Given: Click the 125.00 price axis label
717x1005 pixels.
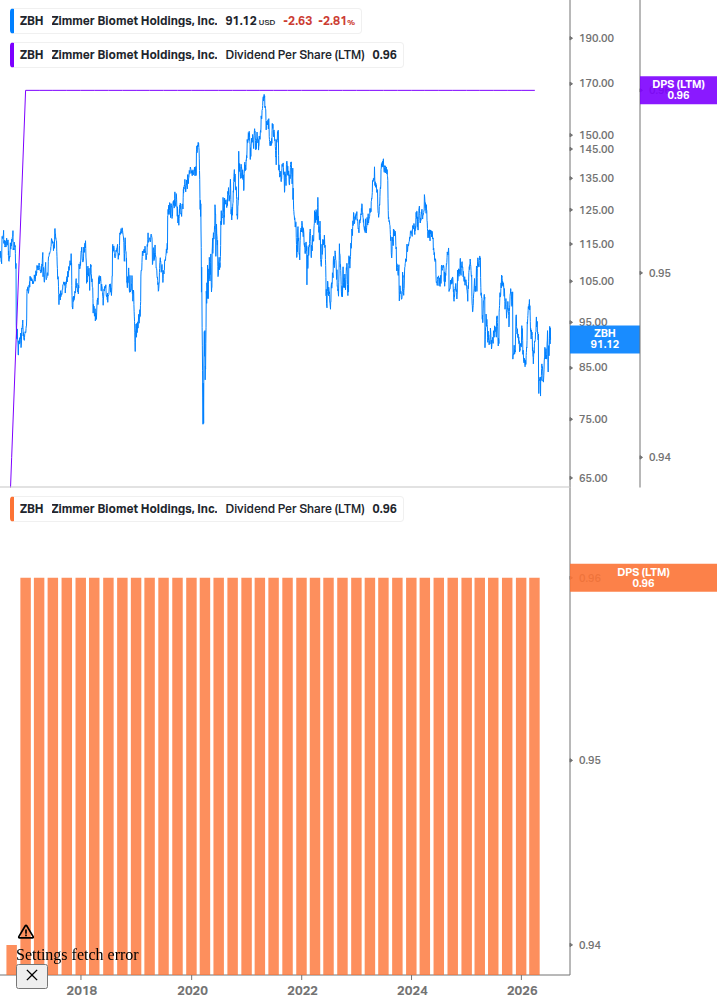Looking at the screenshot, I should click(597, 210).
